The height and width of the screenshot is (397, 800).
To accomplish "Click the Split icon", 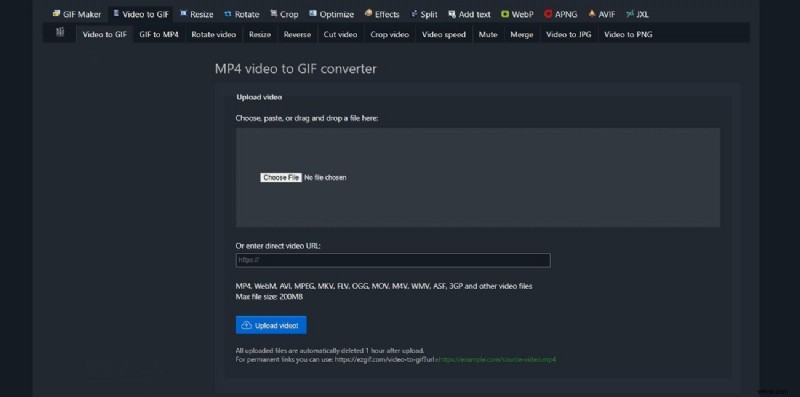I will pyautogui.click(x=414, y=14).
